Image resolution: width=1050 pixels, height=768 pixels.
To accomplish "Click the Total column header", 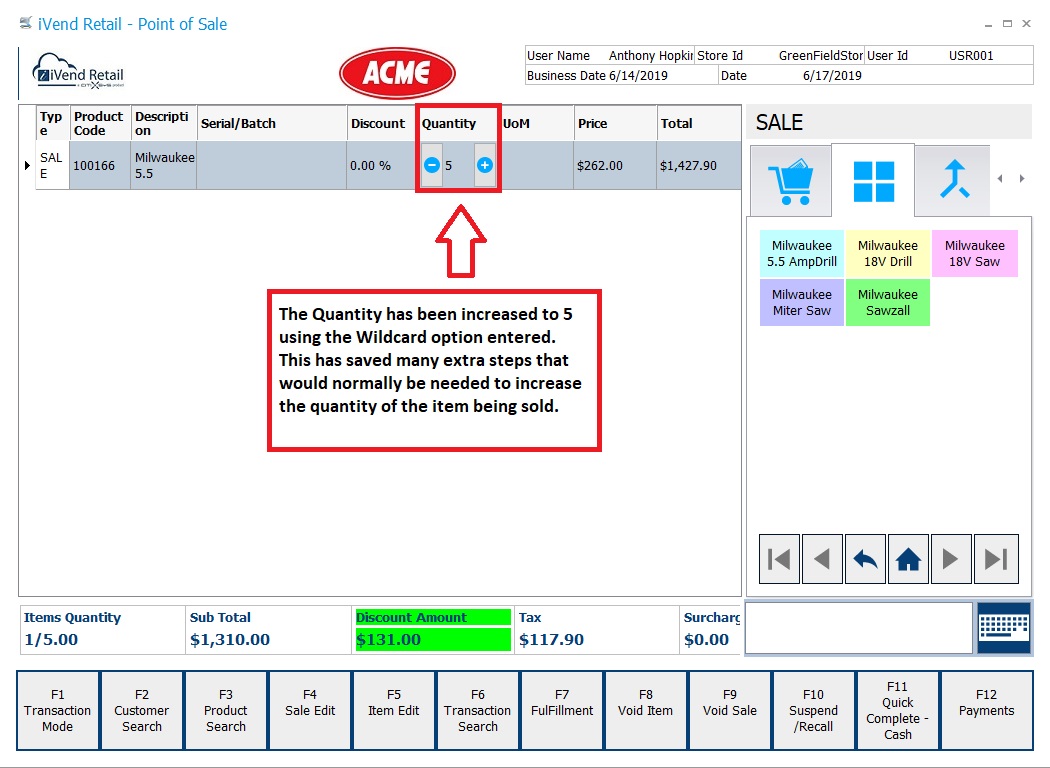I will (698, 123).
